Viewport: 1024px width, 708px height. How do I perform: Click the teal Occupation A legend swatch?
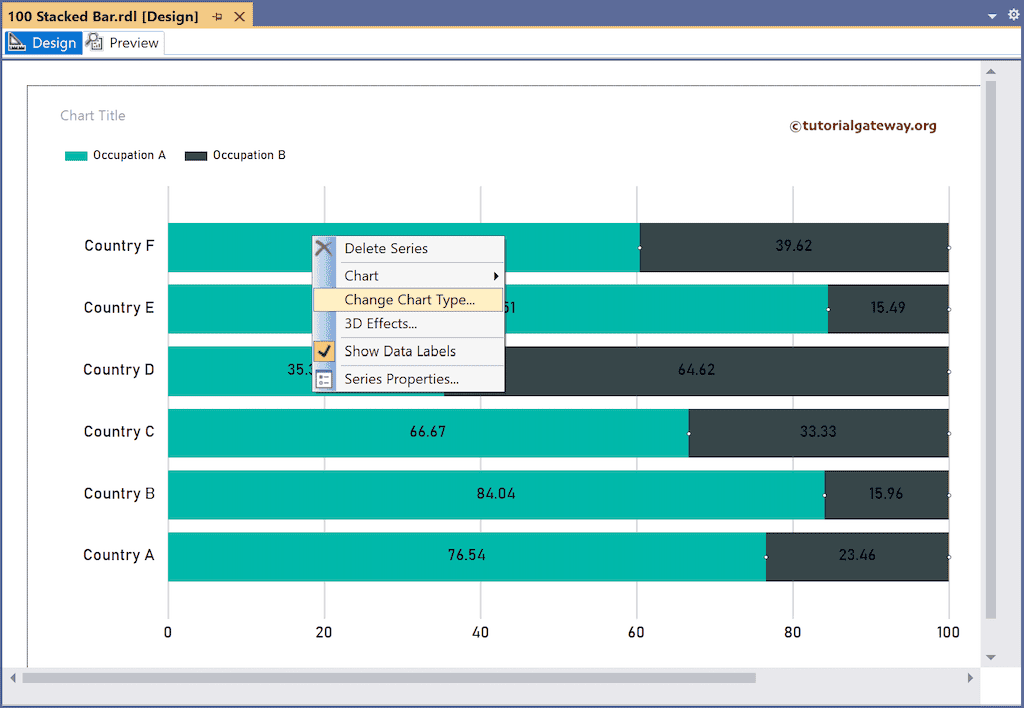point(76,156)
